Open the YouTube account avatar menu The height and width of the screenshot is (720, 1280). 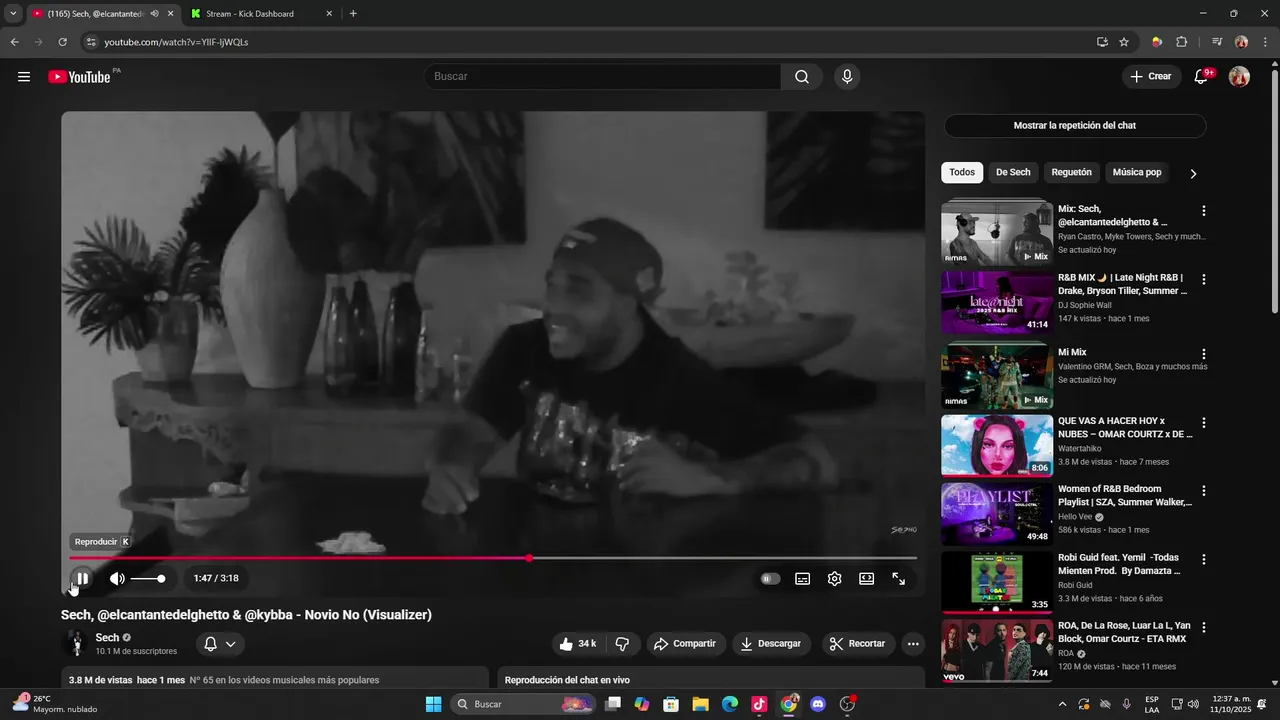[x=1239, y=77]
